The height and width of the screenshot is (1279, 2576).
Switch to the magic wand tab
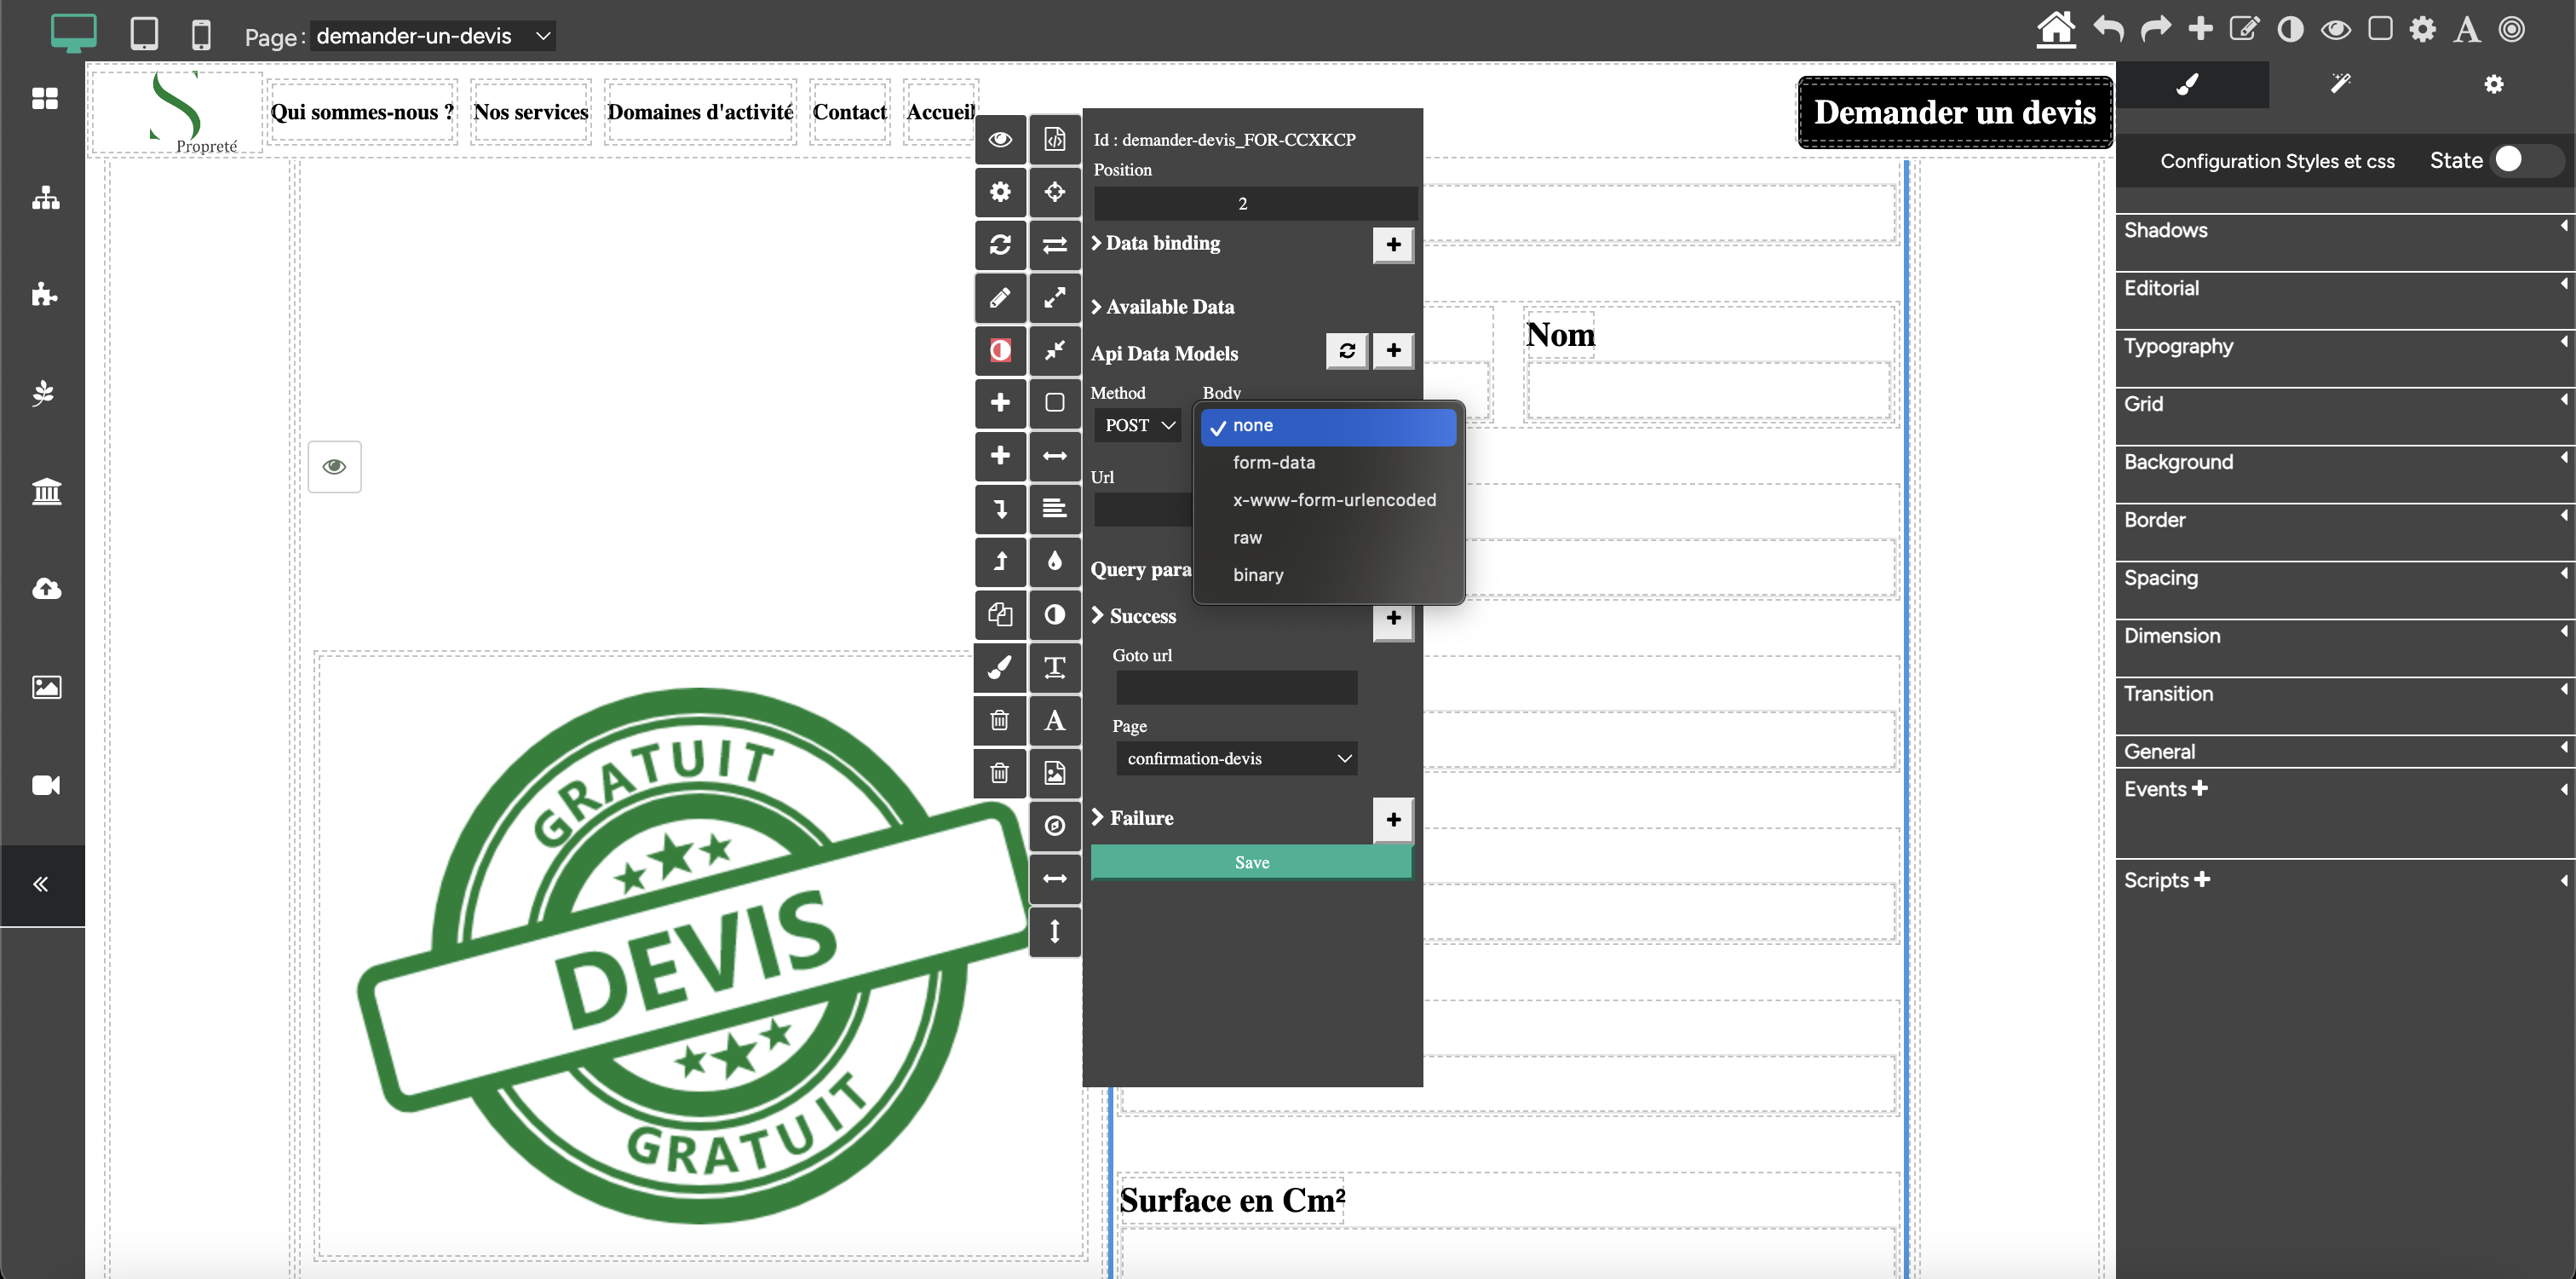tap(2341, 84)
